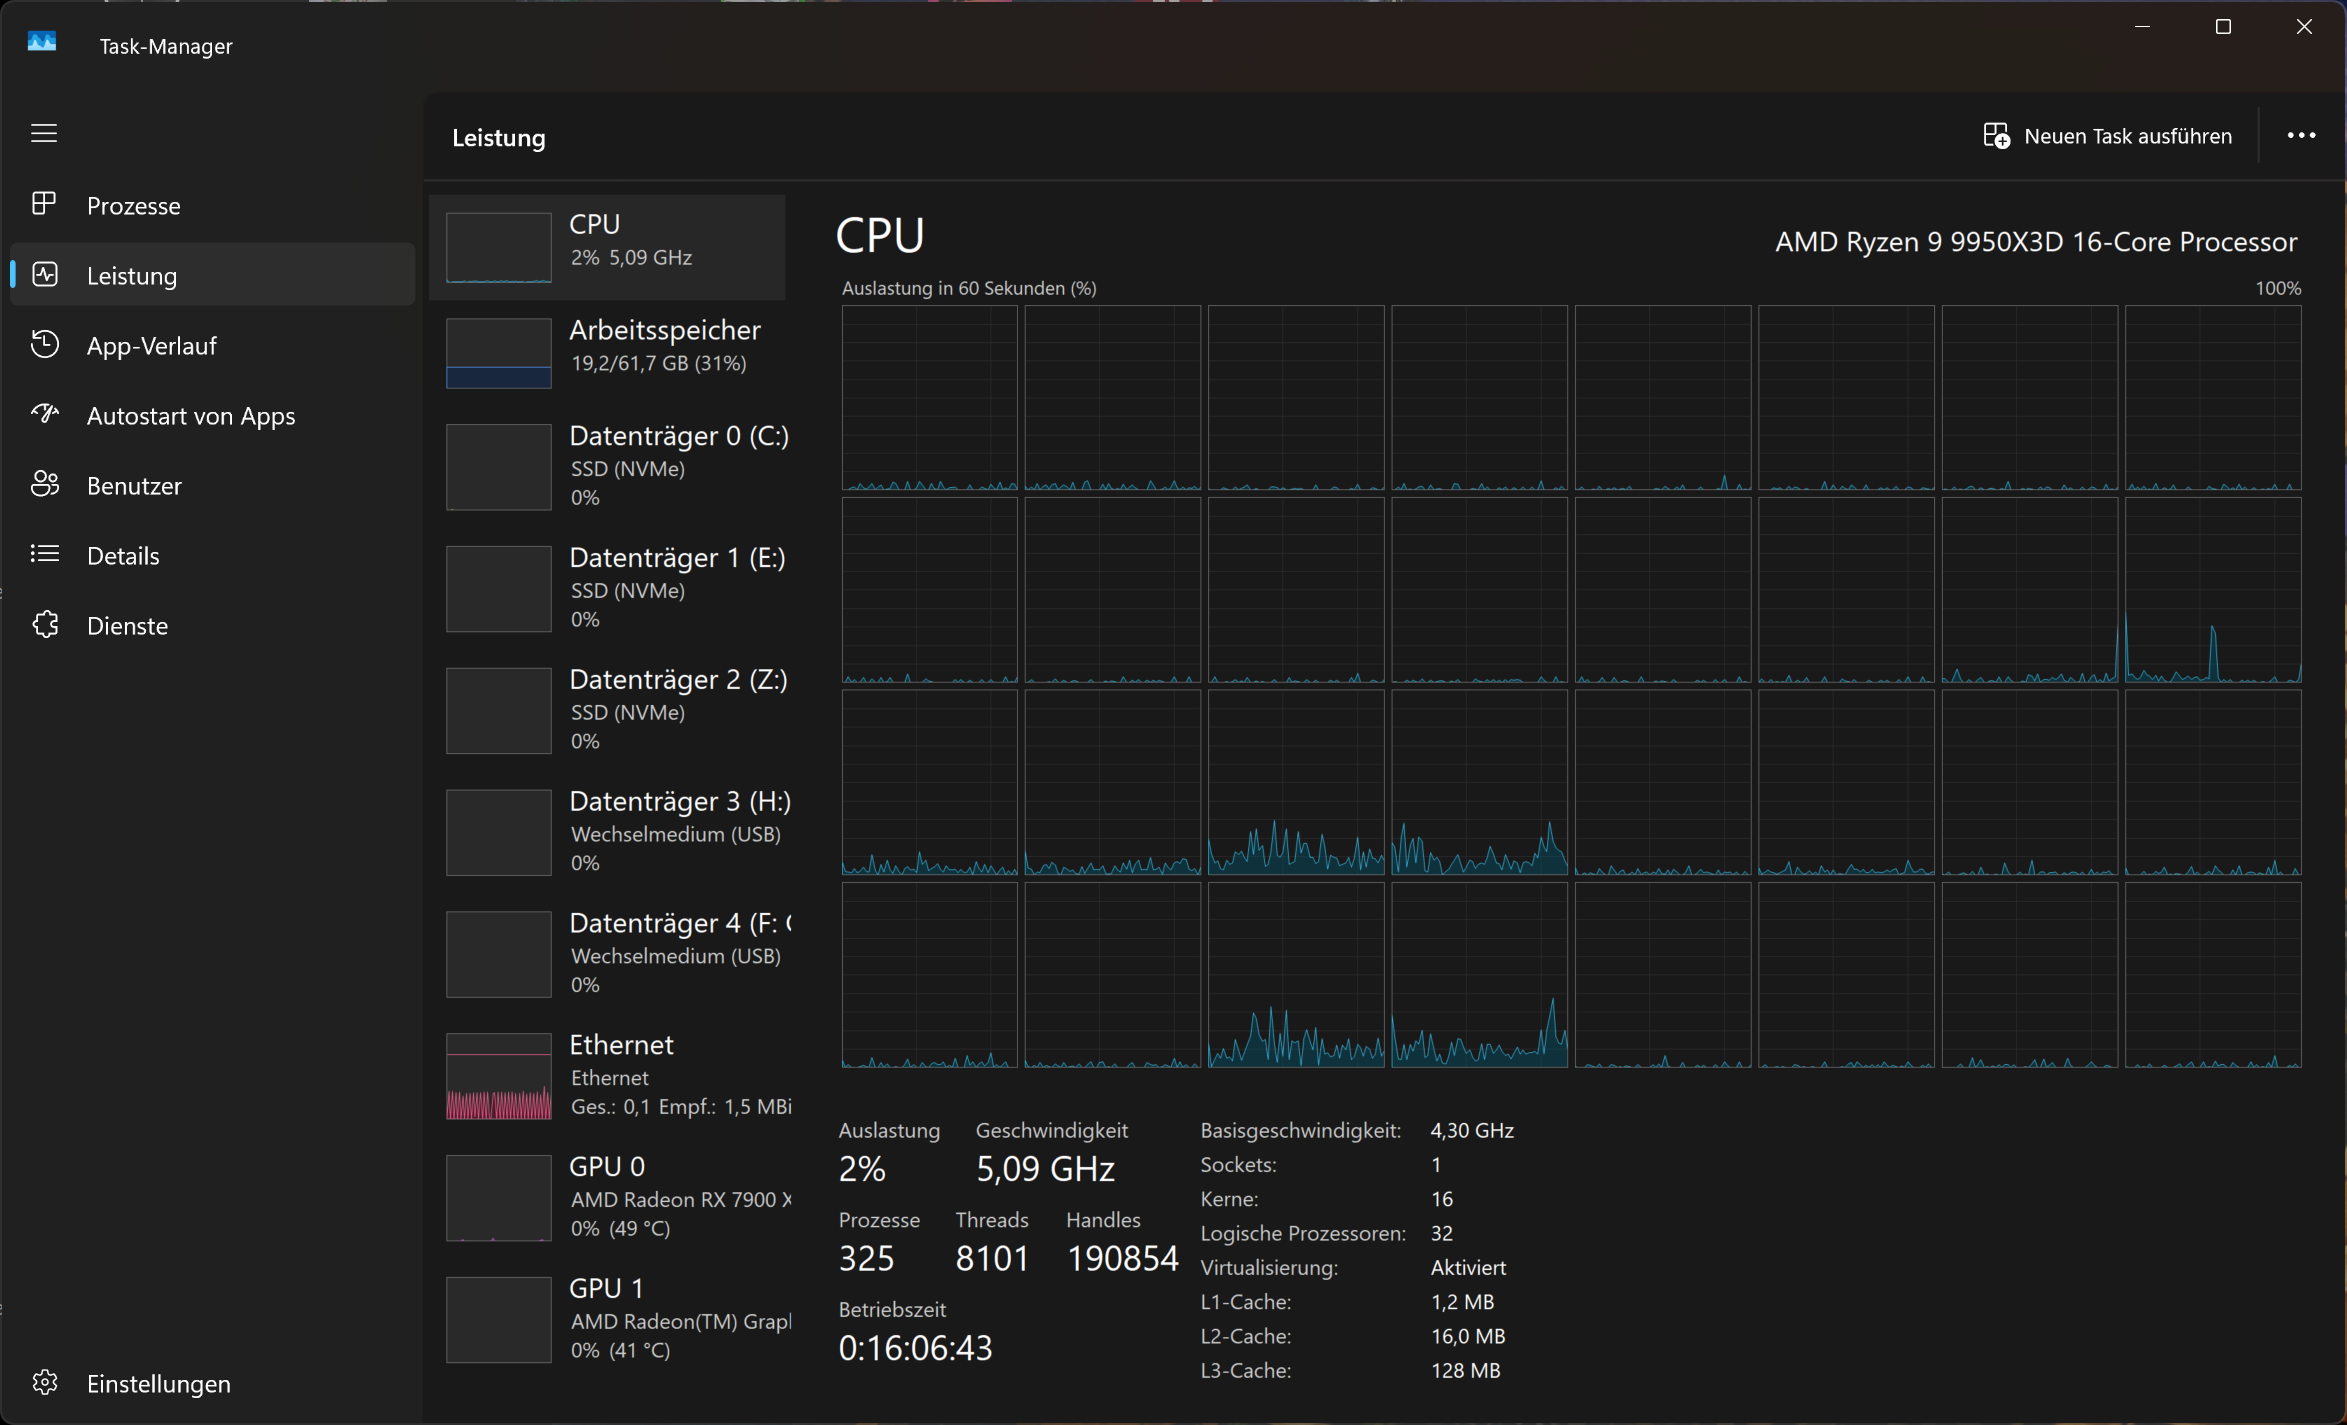
Task: Open the Benutzer users icon
Action: coord(44,484)
